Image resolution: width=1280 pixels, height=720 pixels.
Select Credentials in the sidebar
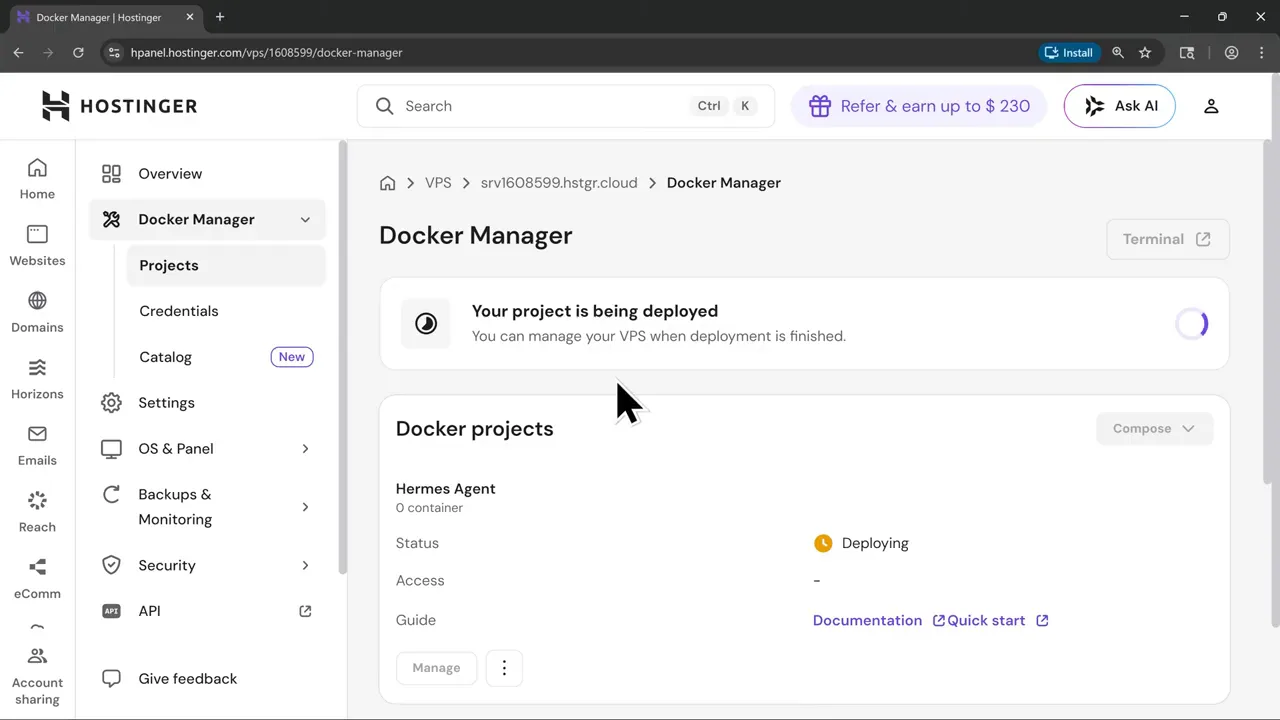pyautogui.click(x=226, y=311)
